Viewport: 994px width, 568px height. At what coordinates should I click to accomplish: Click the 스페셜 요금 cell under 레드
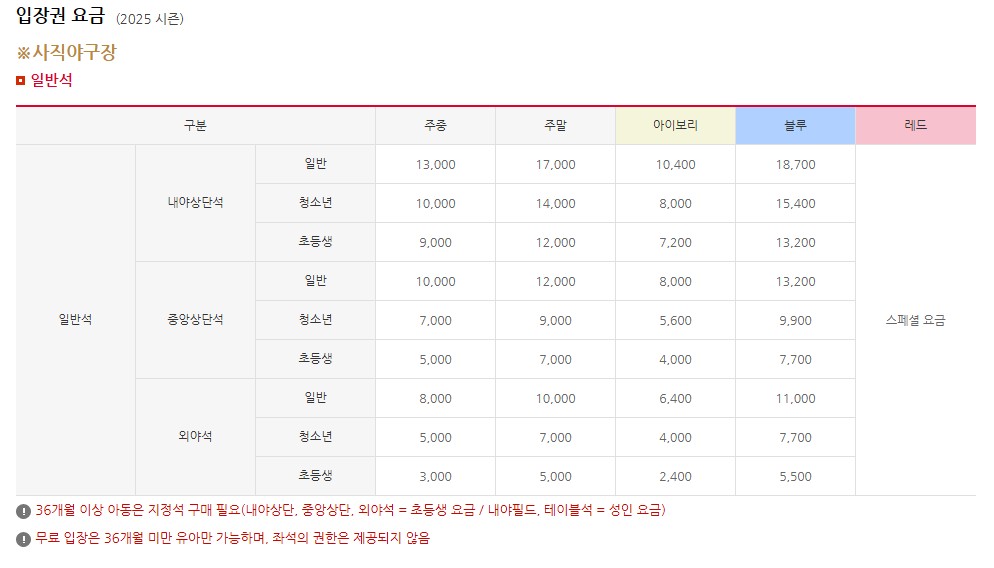tap(915, 320)
